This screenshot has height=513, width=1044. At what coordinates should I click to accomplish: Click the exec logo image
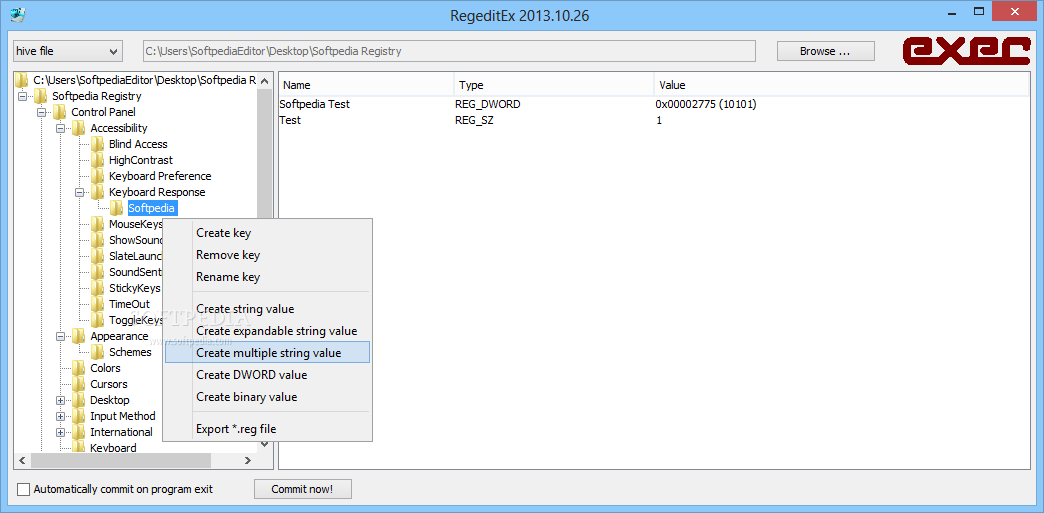coord(966,51)
